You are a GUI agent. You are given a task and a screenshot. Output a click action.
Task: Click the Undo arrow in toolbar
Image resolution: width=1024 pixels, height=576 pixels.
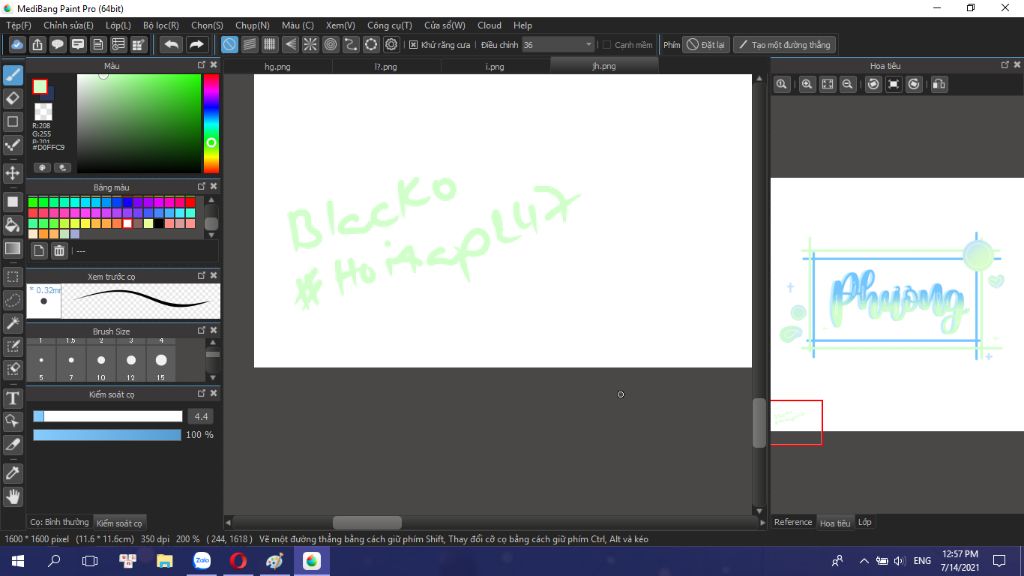[172, 44]
